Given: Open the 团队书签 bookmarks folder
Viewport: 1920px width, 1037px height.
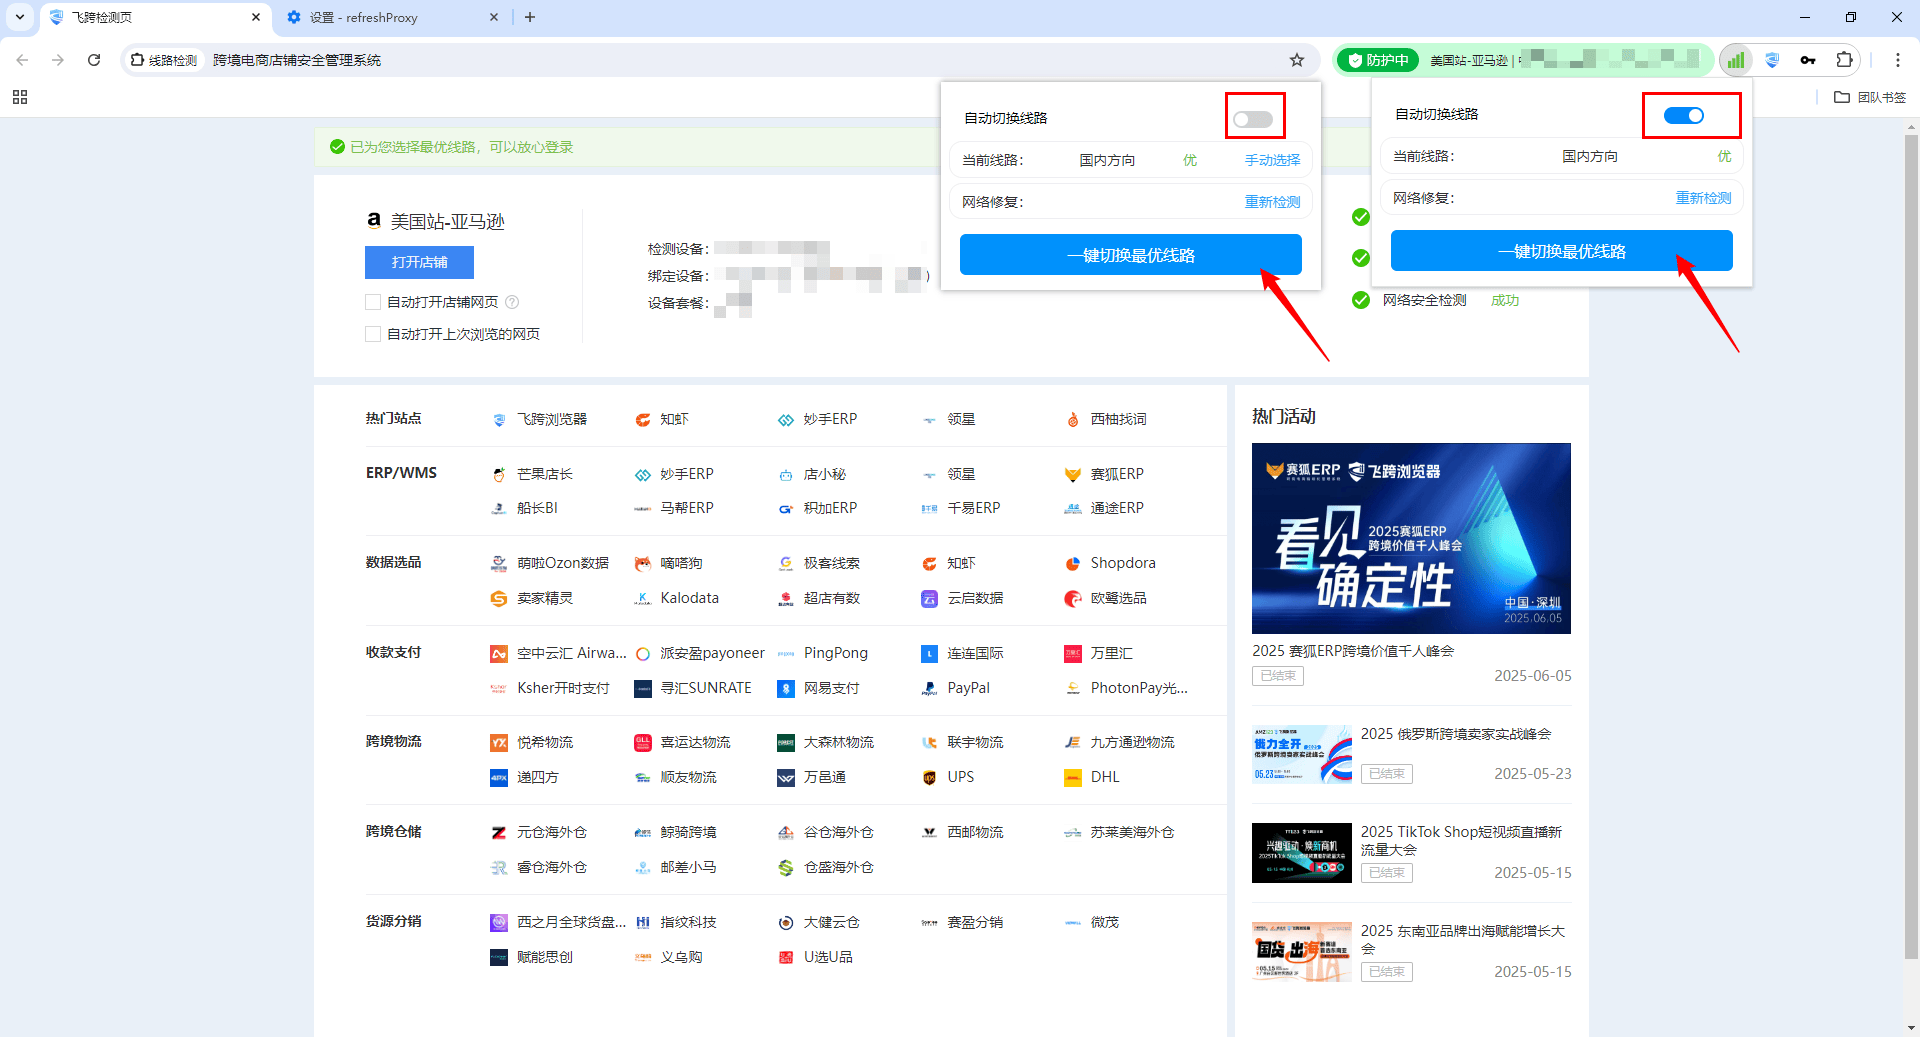Looking at the screenshot, I should click(1870, 97).
